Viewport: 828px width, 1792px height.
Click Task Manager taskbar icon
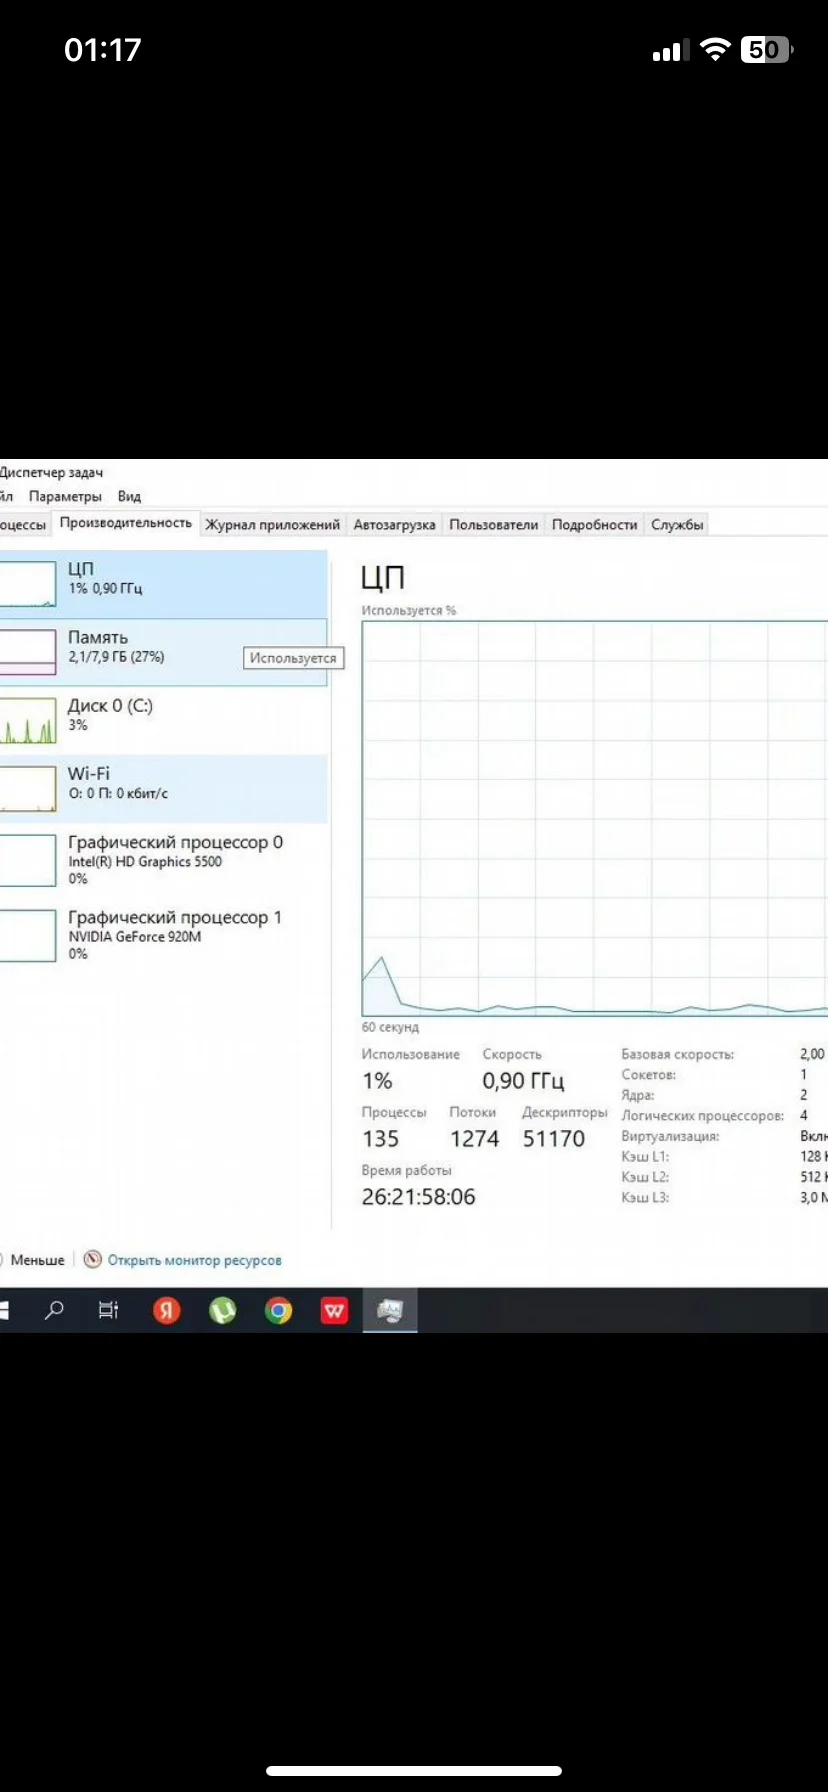click(390, 1310)
